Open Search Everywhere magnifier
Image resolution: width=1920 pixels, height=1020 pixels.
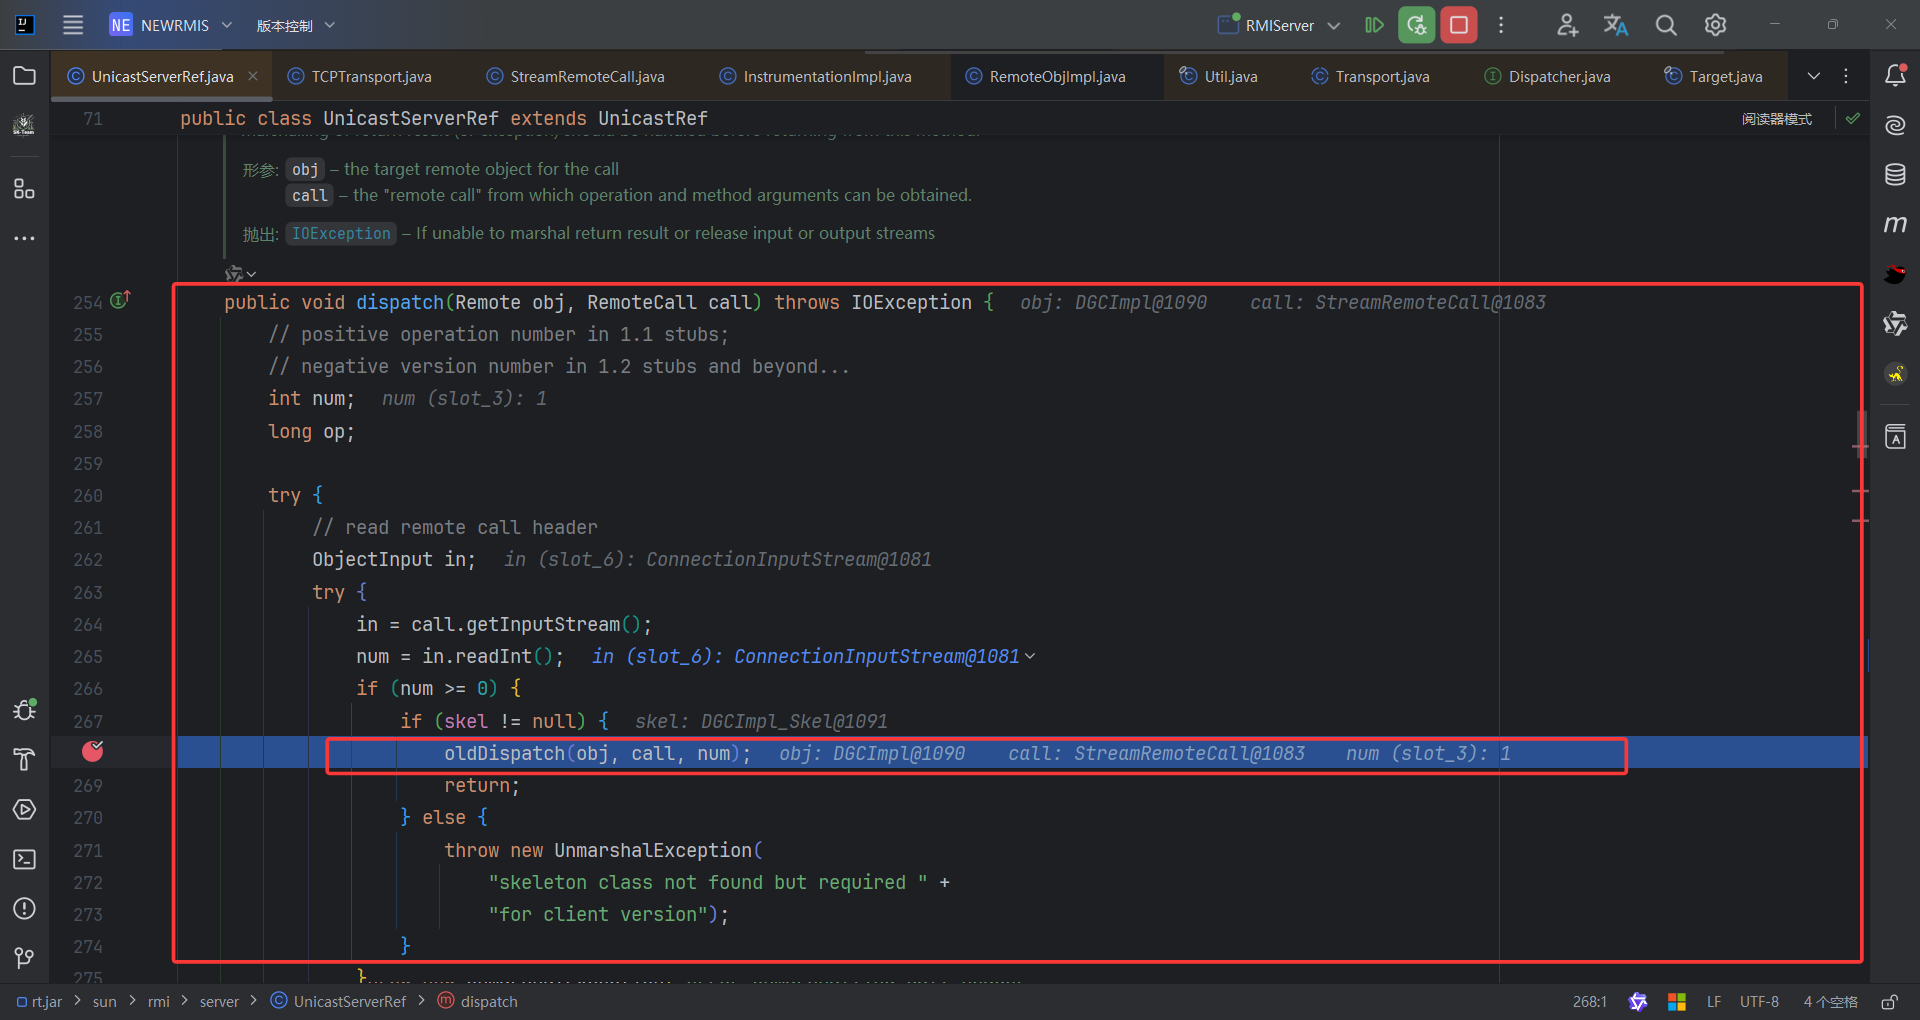pos(1666,25)
